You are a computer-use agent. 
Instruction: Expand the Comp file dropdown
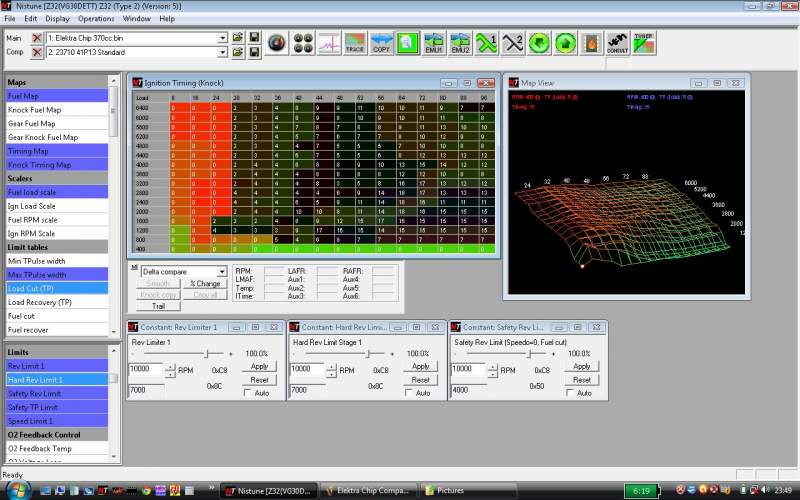coord(222,51)
